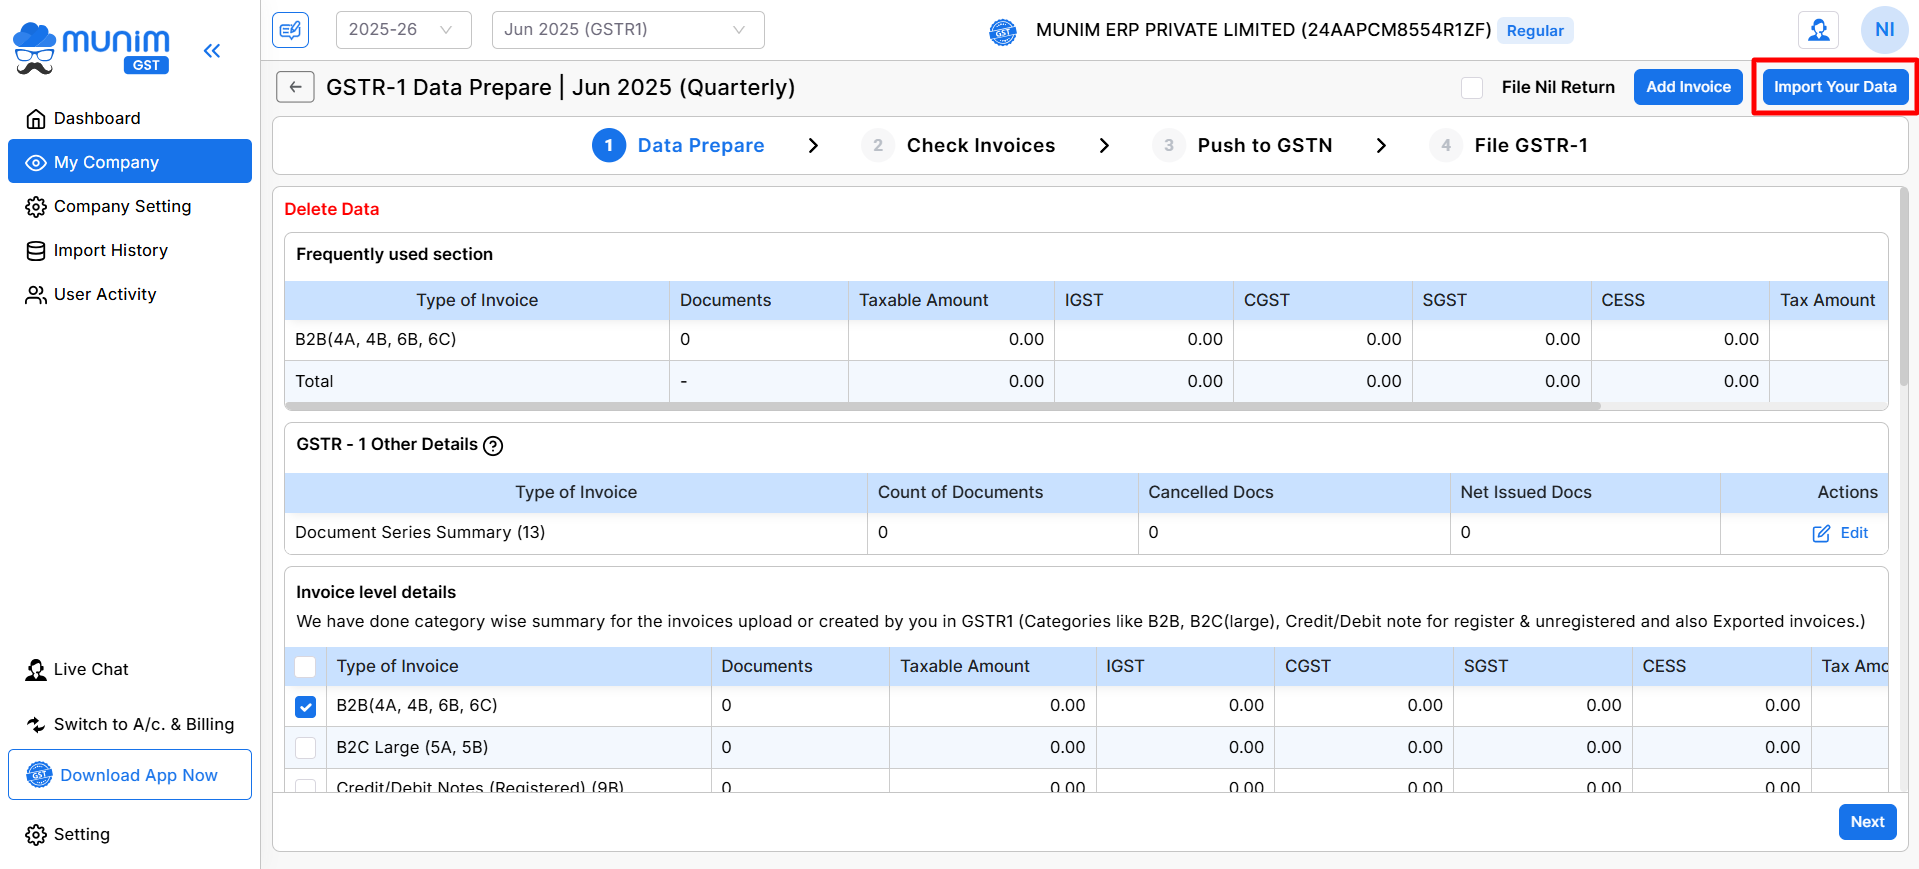The image size is (1919, 869).
Task: Click Switch to A/c. & Billing label
Action: [144, 725]
